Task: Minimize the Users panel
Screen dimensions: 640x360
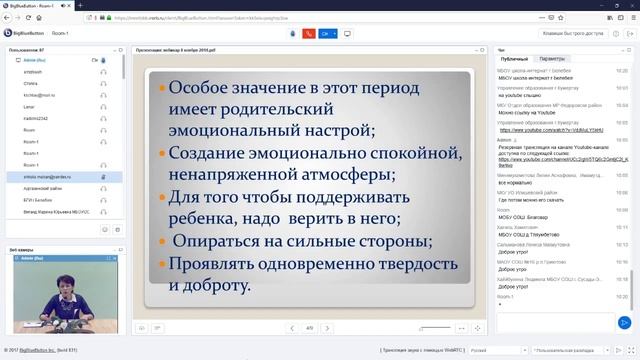Action: [x=114, y=50]
